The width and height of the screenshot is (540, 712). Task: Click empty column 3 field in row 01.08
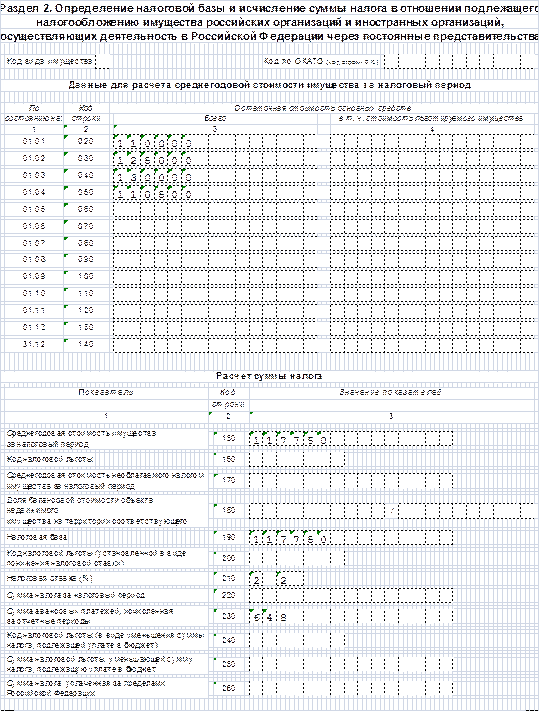pos(215,260)
